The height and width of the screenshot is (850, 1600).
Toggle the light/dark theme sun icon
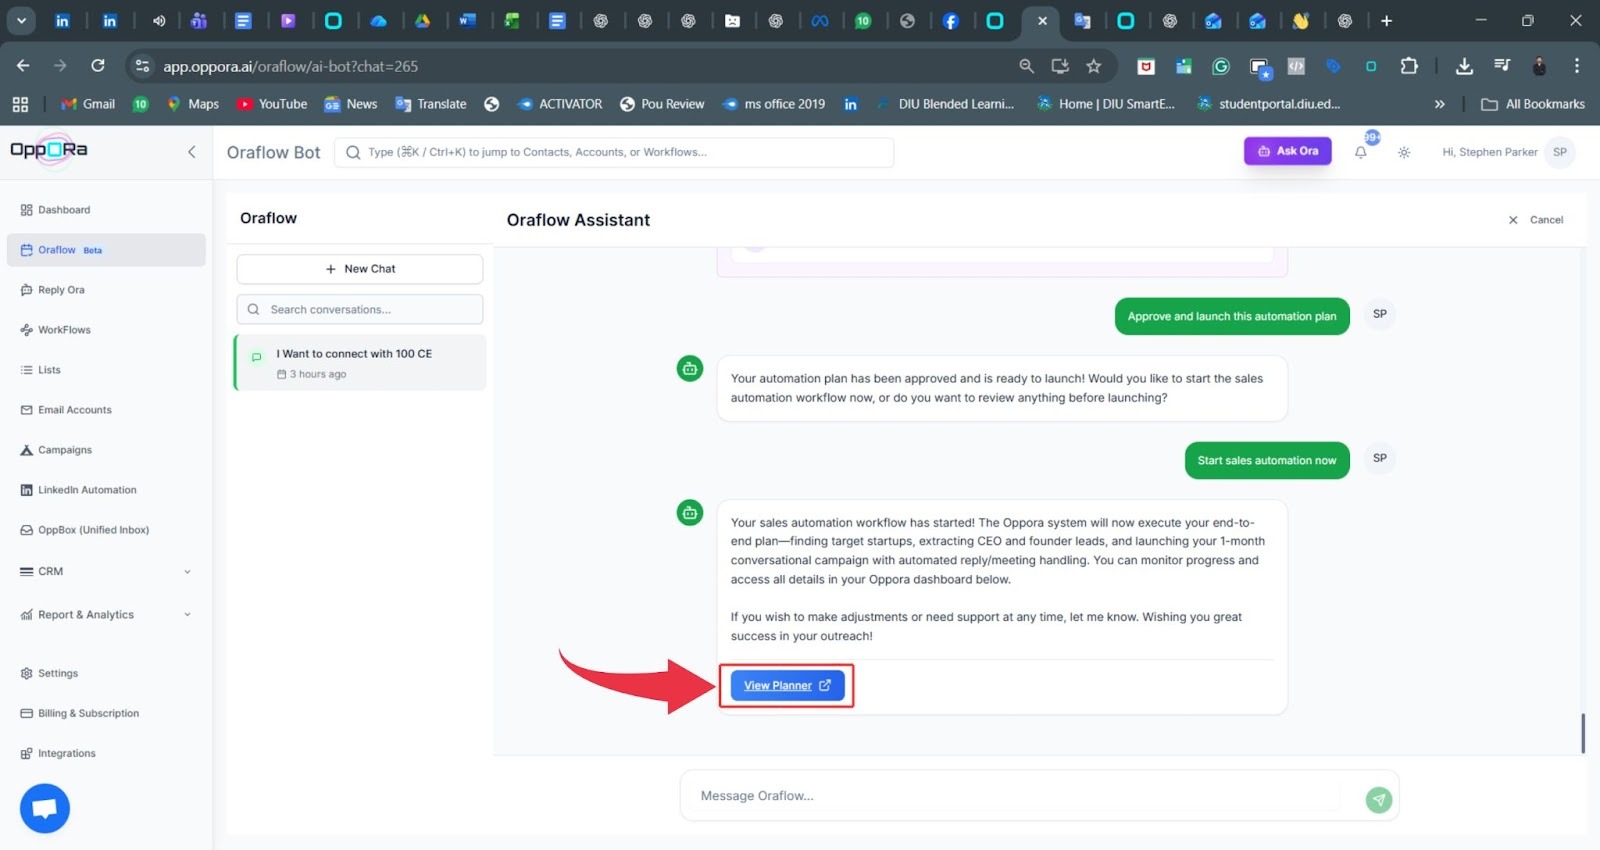click(1404, 152)
